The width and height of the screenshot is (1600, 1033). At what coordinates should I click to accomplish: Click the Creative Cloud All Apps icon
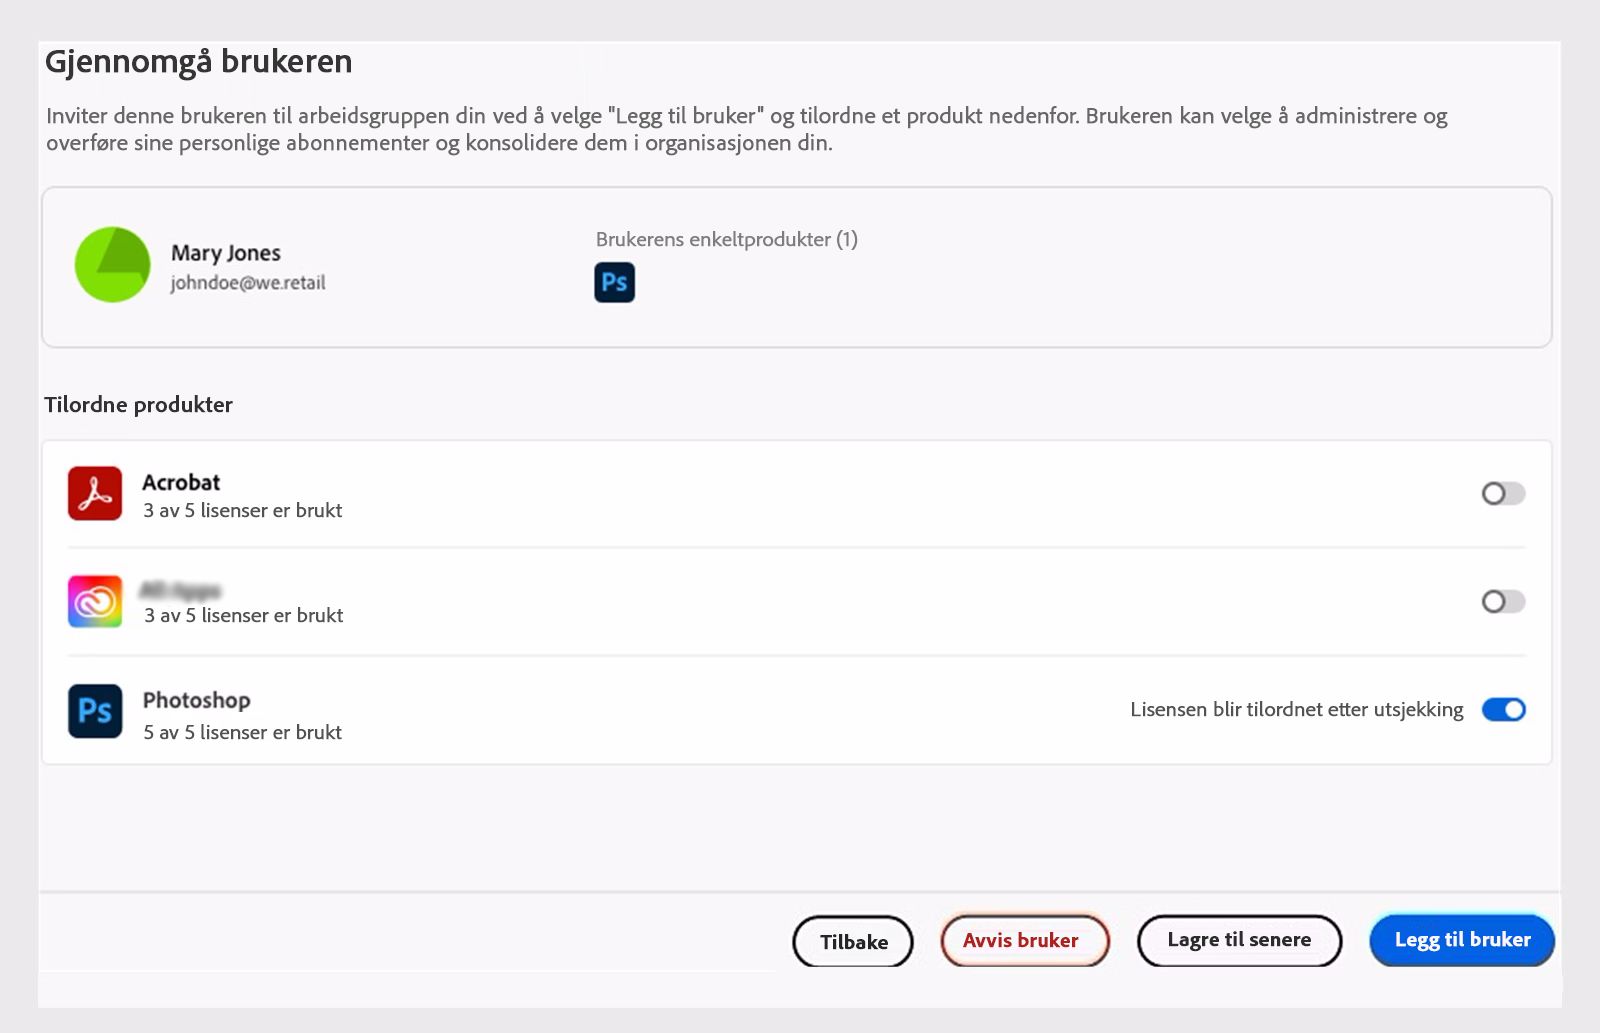(95, 601)
